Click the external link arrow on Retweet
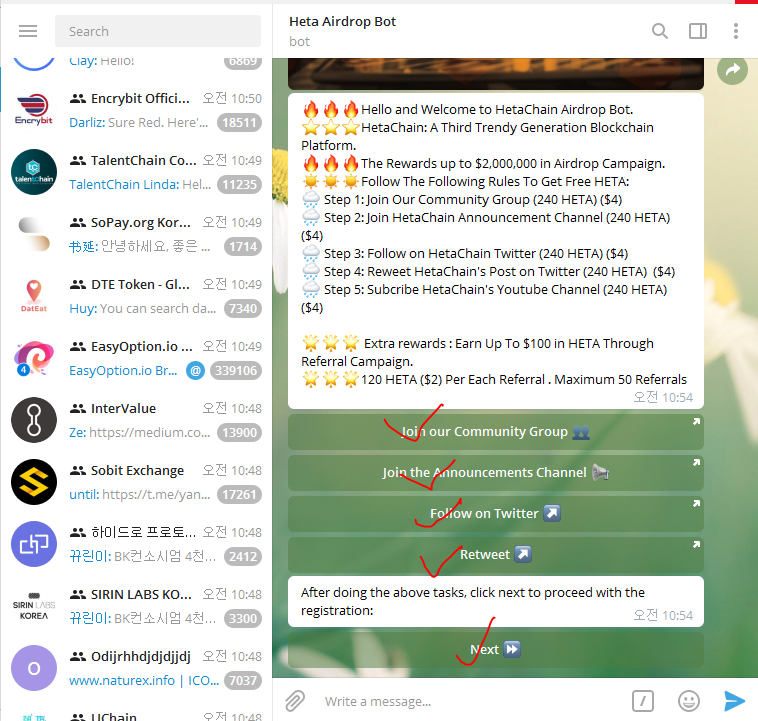This screenshot has height=721, width=758. [696, 544]
